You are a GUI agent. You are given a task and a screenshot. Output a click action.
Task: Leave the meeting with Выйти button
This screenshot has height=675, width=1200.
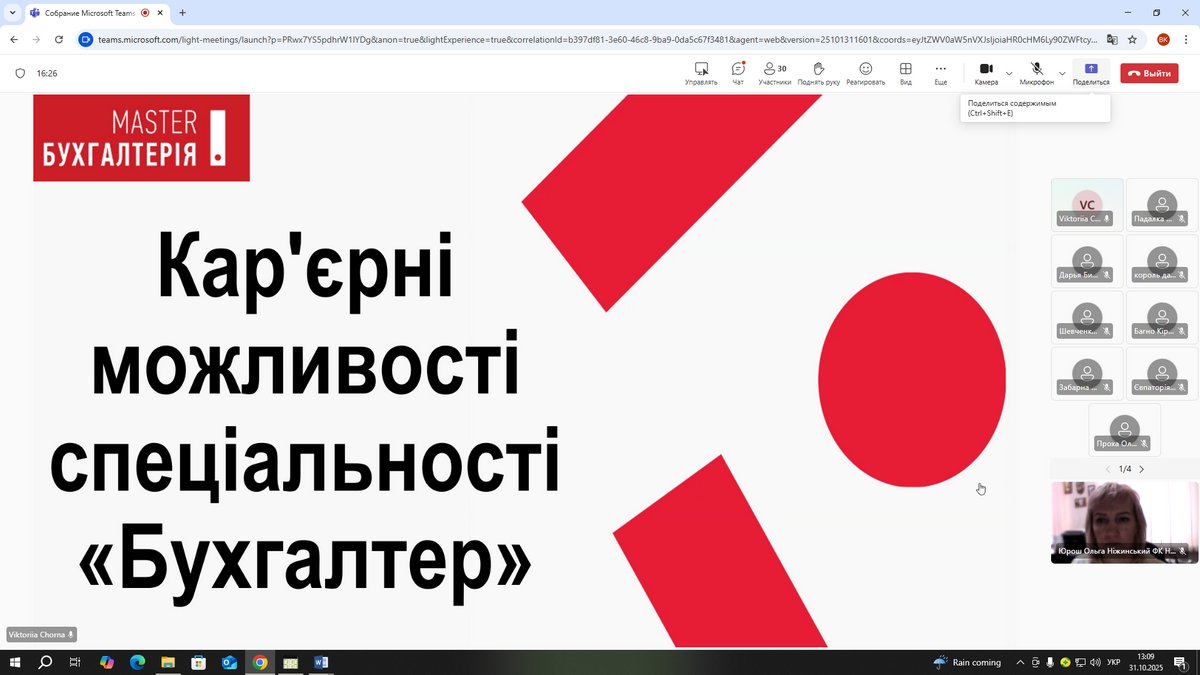pos(1149,73)
